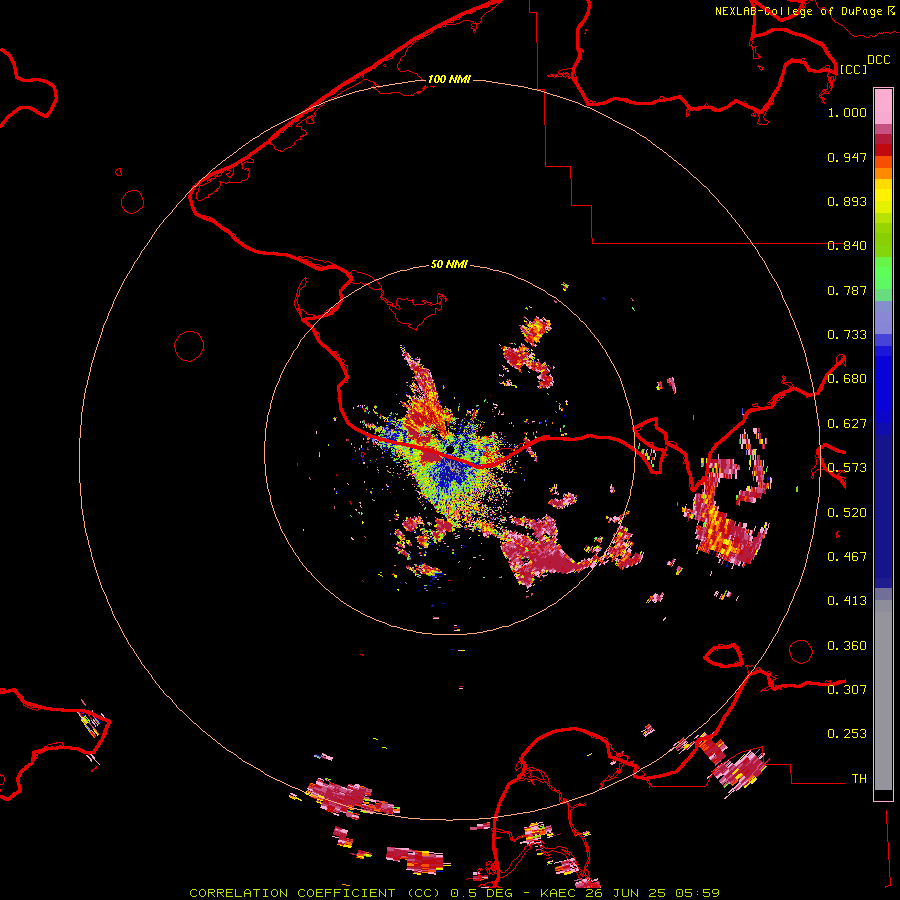Click the 0.520 legend value

(847, 513)
